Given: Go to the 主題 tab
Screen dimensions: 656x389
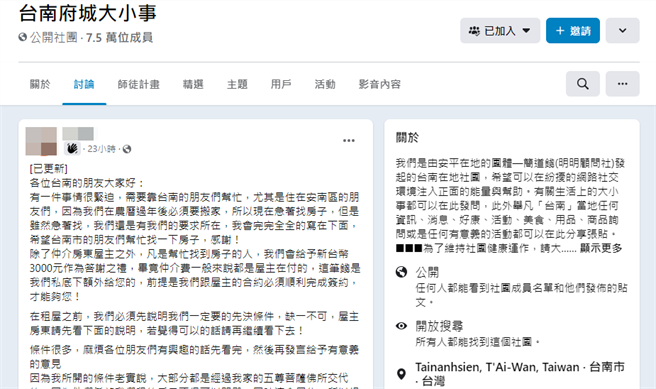Looking at the screenshot, I should (237, 84).
